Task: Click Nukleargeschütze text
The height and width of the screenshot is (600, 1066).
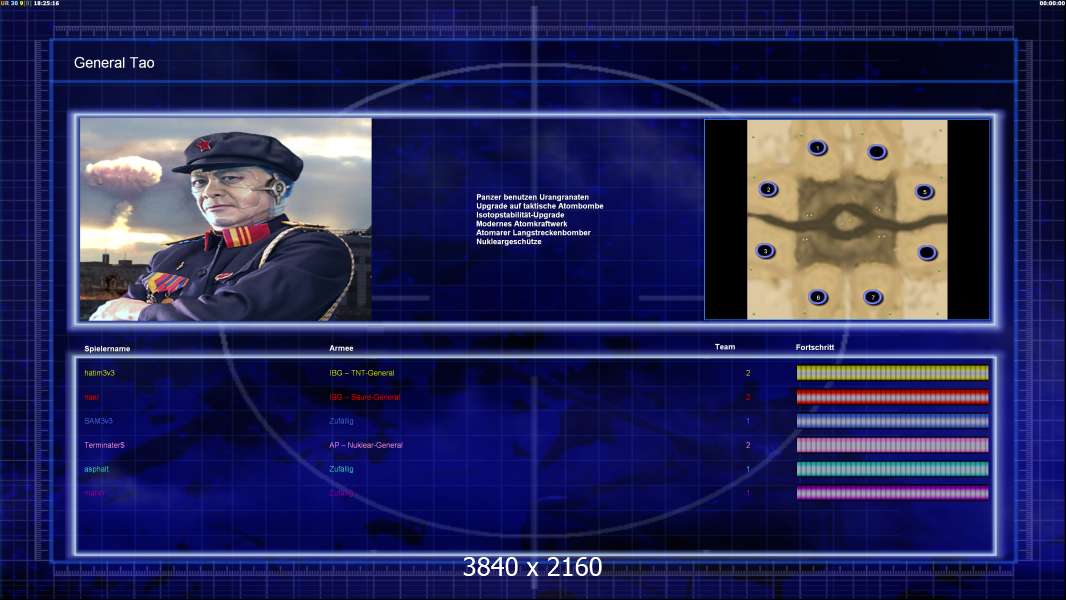Action: pyautogui.click(x=509, y=241)
